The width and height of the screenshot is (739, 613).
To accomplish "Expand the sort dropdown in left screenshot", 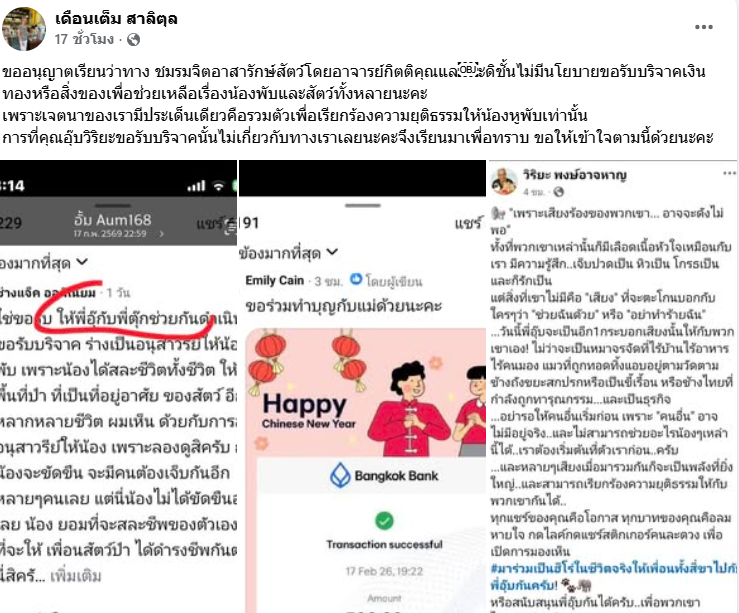I will pos(82,262).
